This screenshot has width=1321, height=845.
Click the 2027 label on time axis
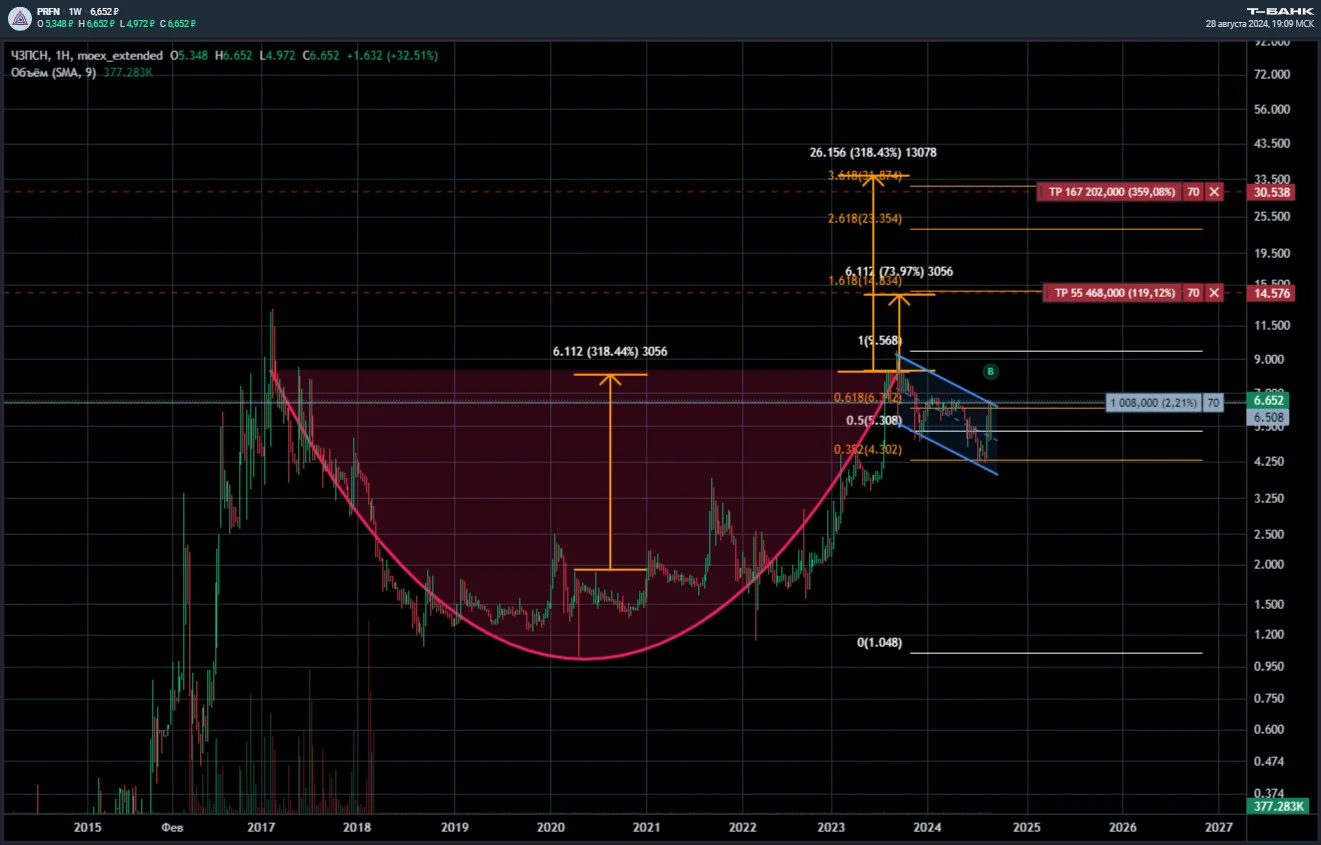(1218, 828)
